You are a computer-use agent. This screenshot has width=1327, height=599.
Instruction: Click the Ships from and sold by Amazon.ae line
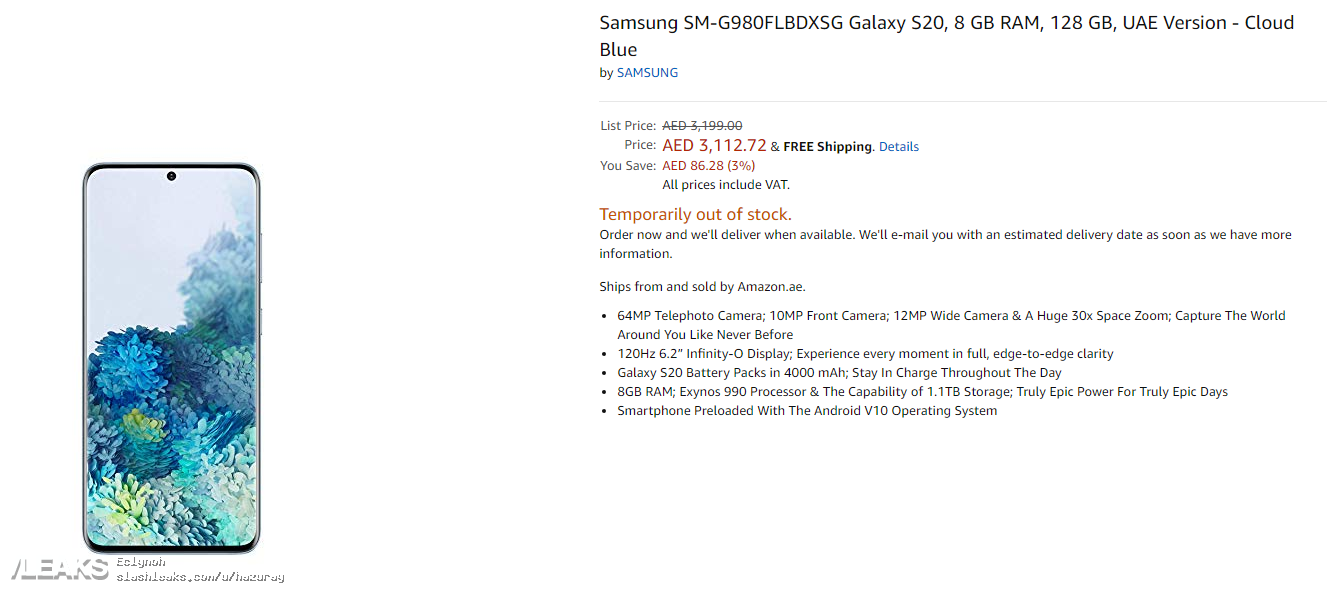click(x=702, y=287)
